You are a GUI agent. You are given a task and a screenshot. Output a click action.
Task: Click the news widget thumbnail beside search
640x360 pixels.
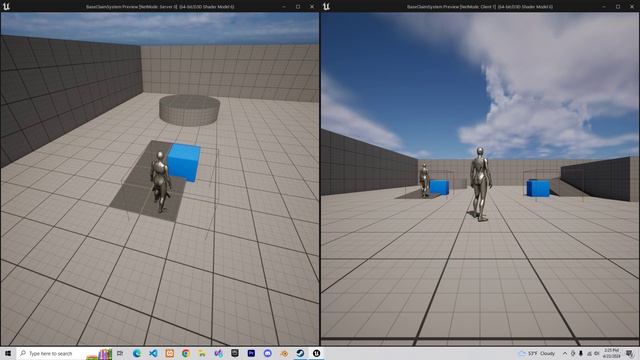click(99, 354)
